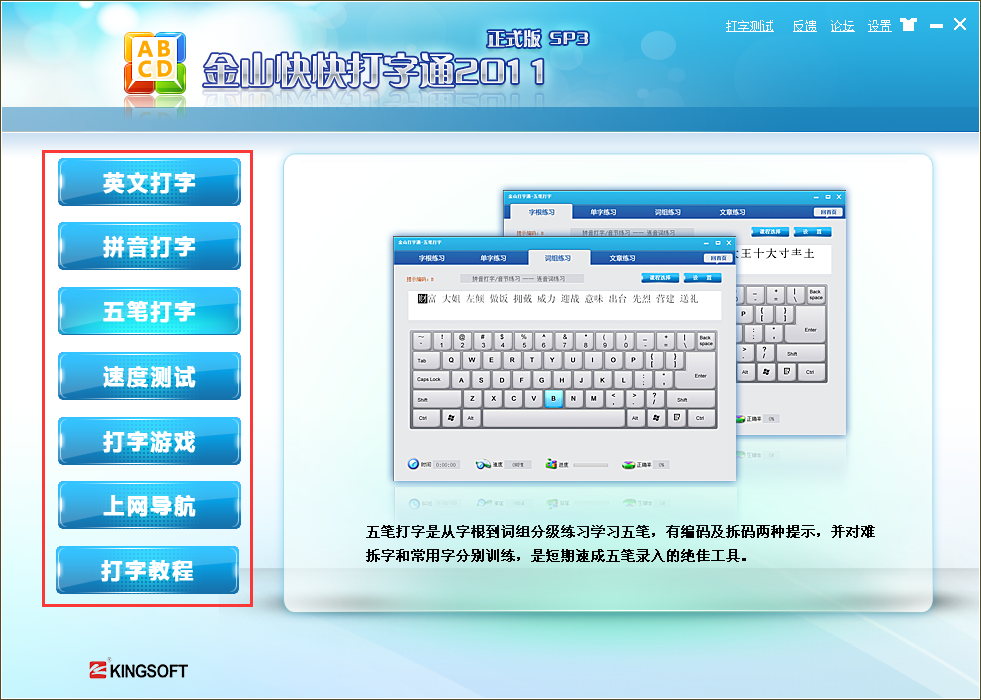Click the 金山快快打字通2011 title text
This screenshot has height=700, width=981.
(x=374, y=72)
